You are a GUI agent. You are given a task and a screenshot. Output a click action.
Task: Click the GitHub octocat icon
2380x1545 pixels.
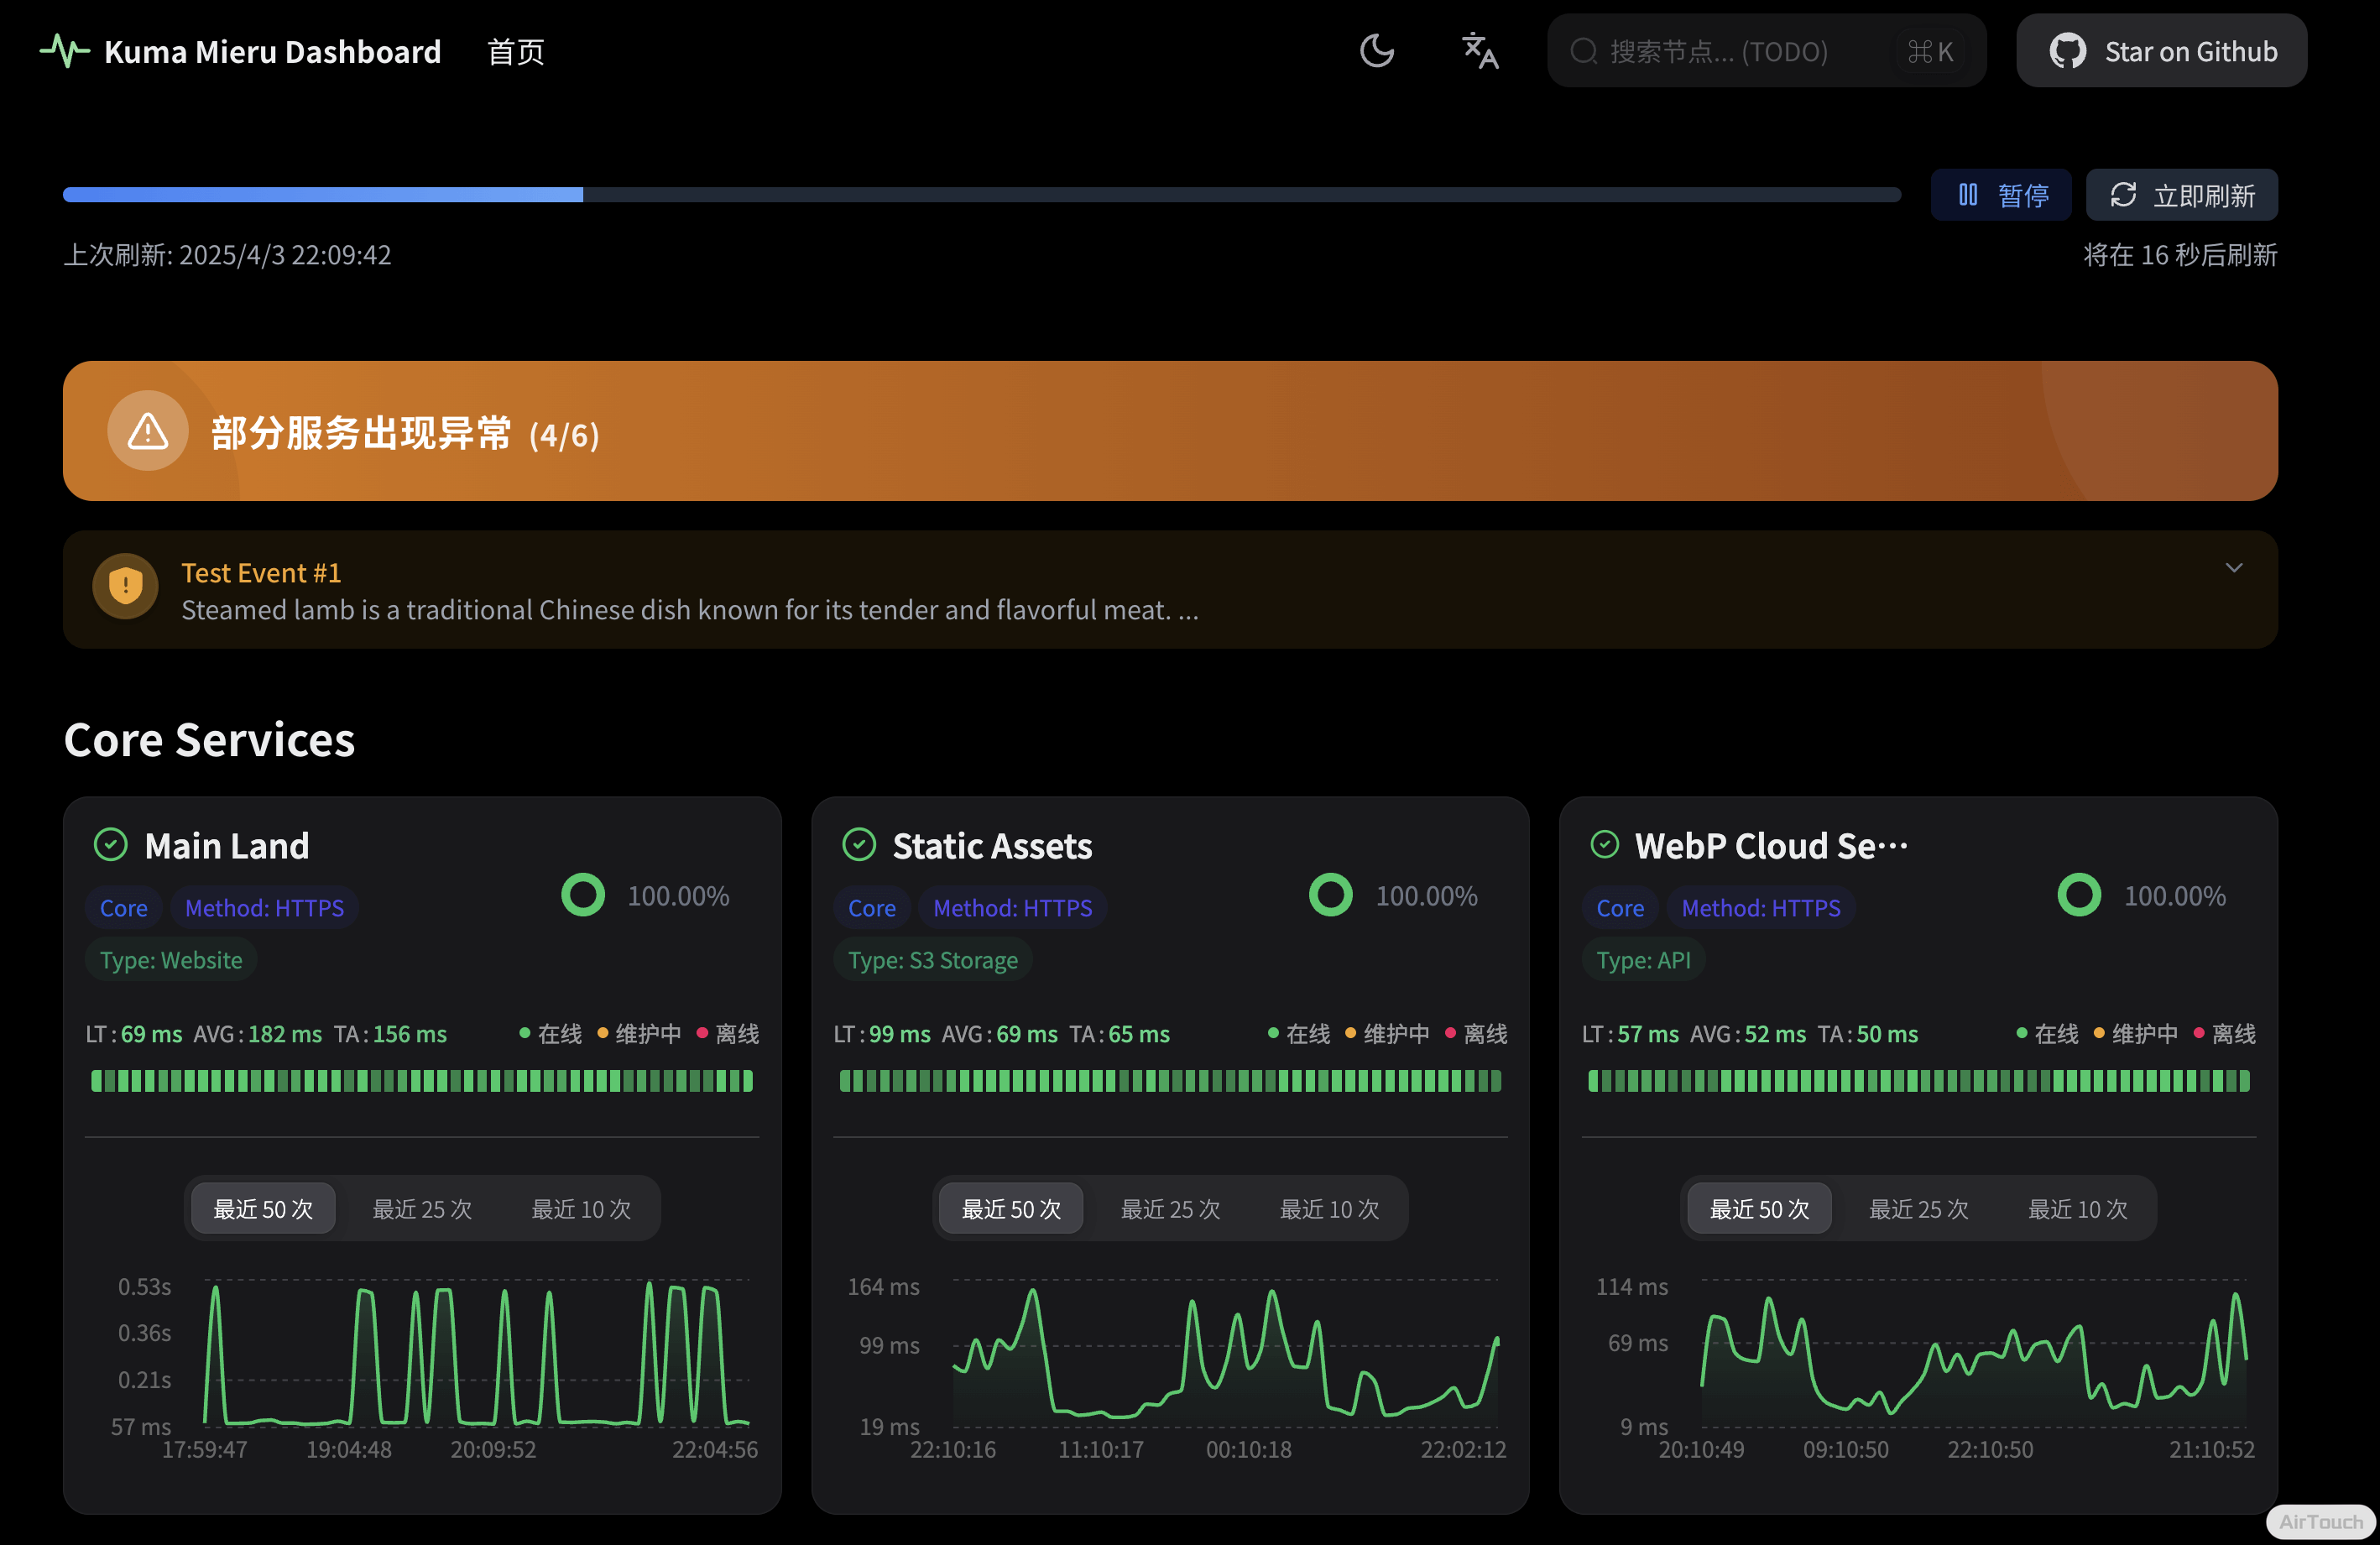[x=2067, y=51]
